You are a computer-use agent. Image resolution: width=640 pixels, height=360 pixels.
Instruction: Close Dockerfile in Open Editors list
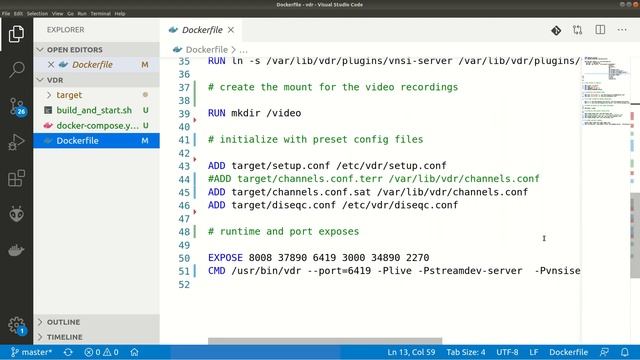tap(51, 64)
